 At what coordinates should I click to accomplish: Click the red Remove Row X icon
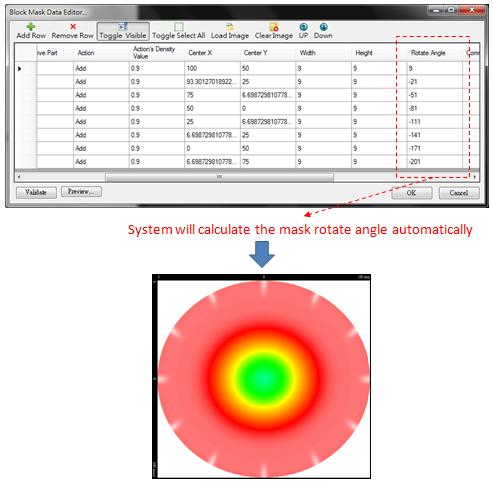point(73,27)
